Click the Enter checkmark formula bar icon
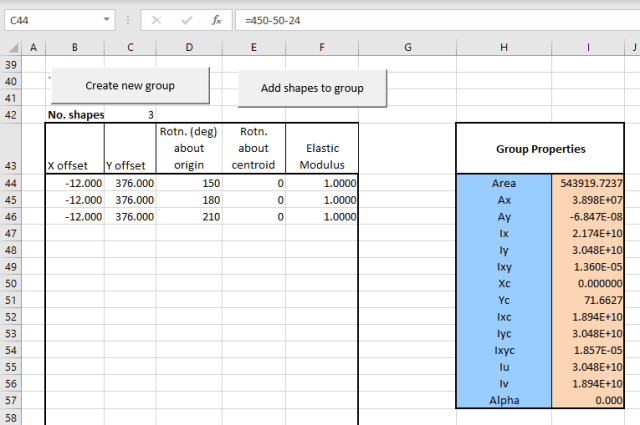This screenshot has width=640, height=425. (x=186, y=20)
